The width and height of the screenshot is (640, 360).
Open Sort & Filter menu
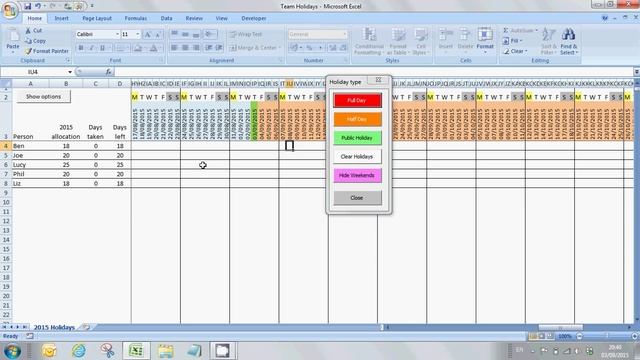point(549,41)
